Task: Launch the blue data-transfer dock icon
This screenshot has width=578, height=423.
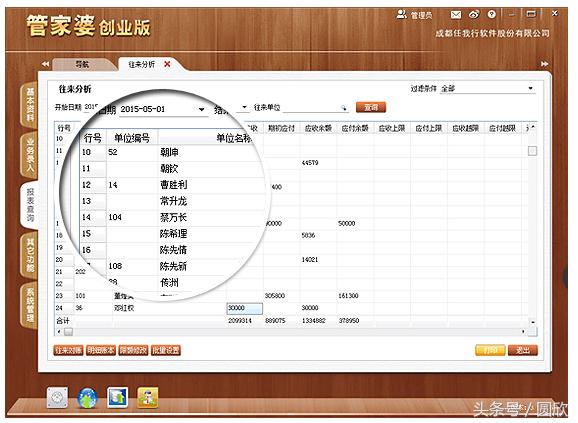Action: (118, 398)
